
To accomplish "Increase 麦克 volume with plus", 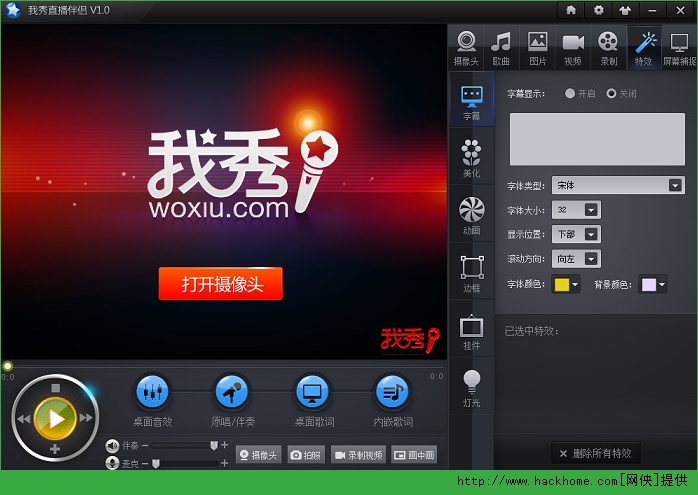I will tap(225, 463).
